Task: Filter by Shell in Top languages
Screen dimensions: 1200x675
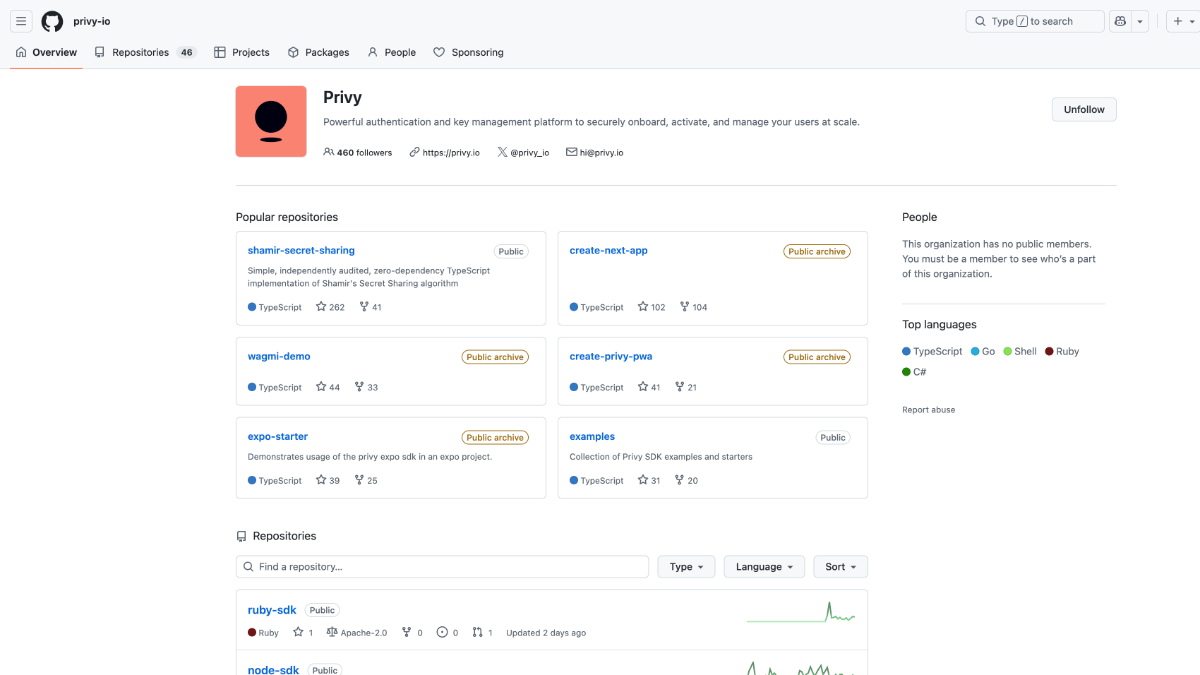Action: (x=1020, y=351)
